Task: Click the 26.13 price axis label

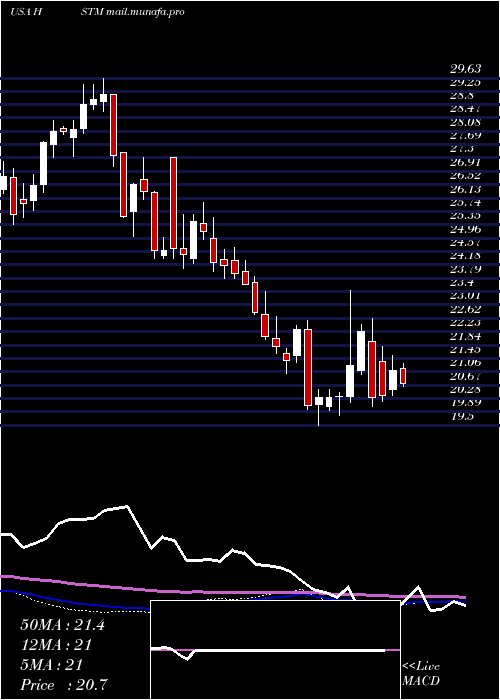Action: (465, 189)
